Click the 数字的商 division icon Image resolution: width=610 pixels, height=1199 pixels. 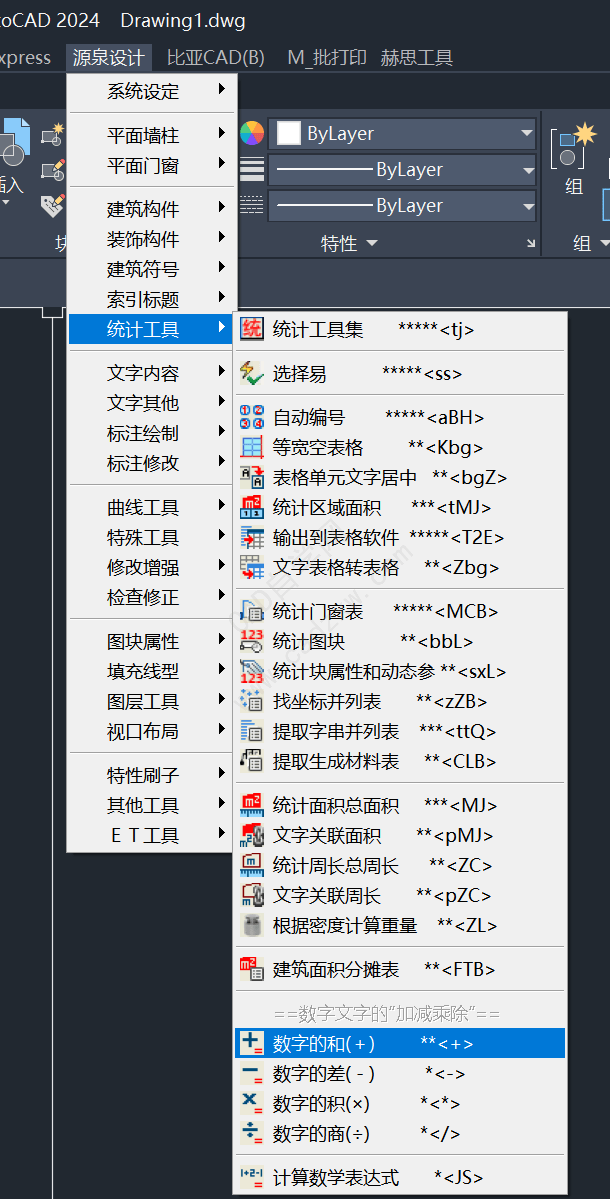(252, 1134)
